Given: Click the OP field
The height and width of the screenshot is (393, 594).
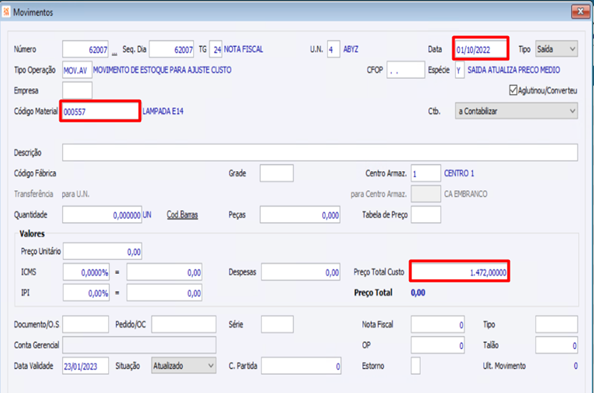Looking at the screenshot, I should pos(438,345).
